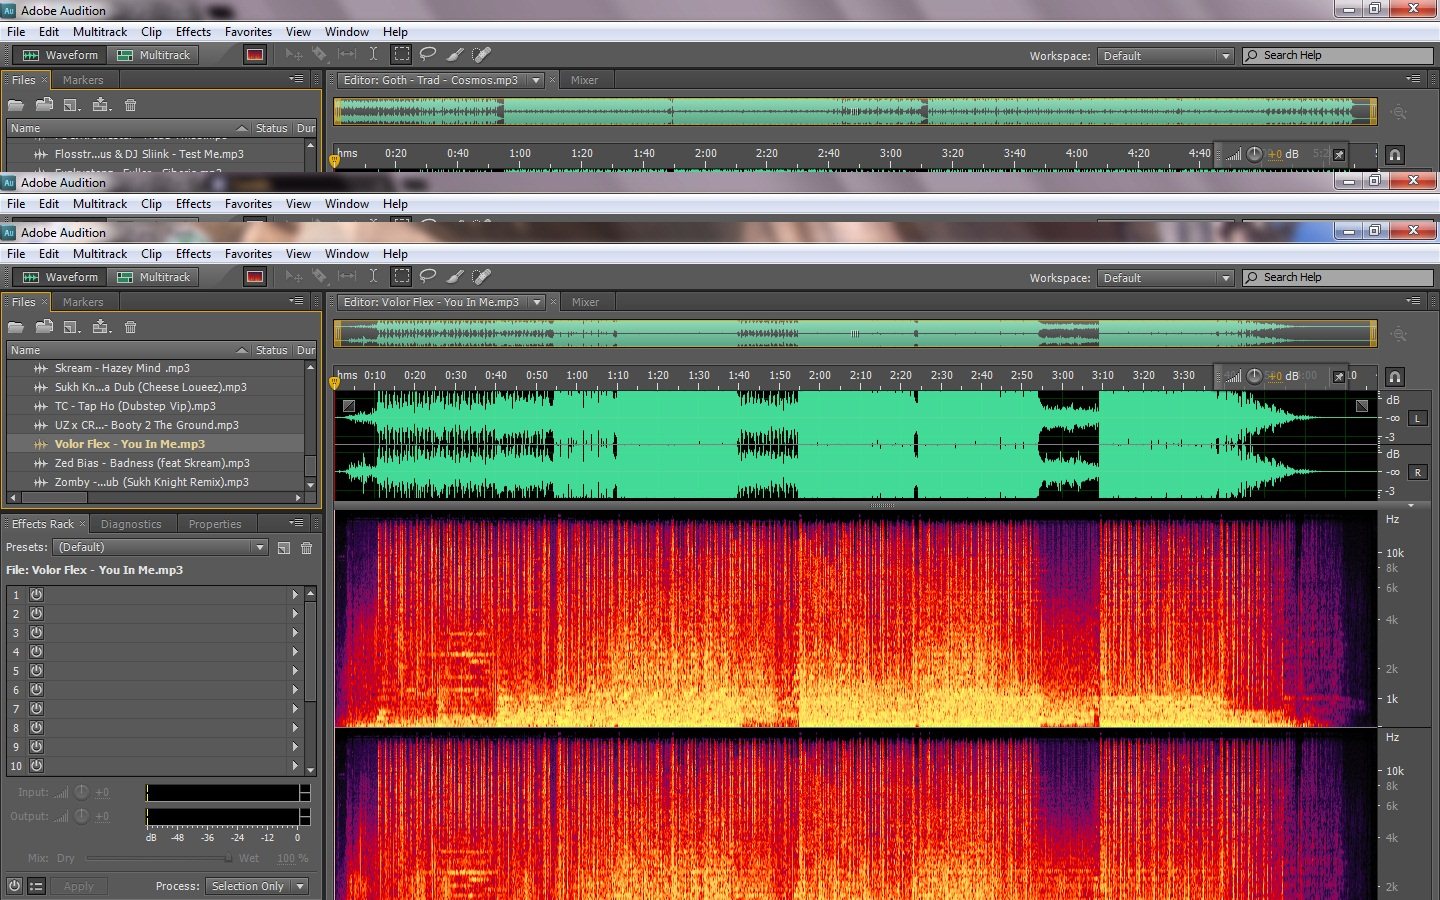
Task: Click the Multitrack button in the top Goth-Trad window
Action: 153,55
